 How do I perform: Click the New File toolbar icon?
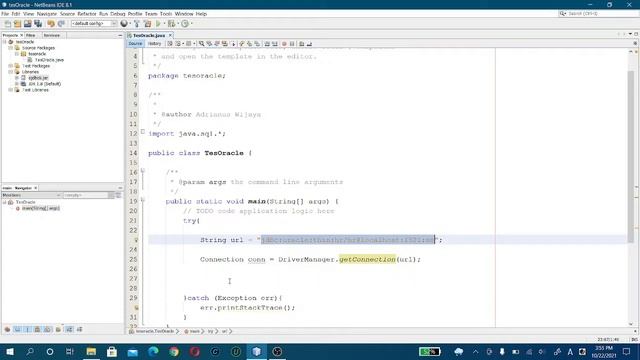[7, 24]
